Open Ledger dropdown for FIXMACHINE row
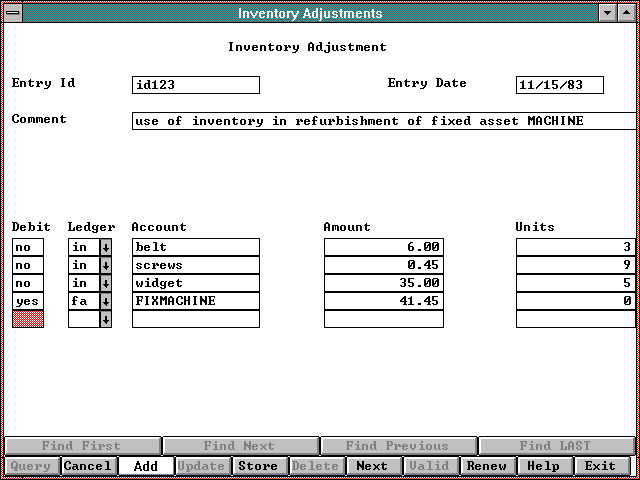This screenshot has height=480, width=640. point(106,301)
